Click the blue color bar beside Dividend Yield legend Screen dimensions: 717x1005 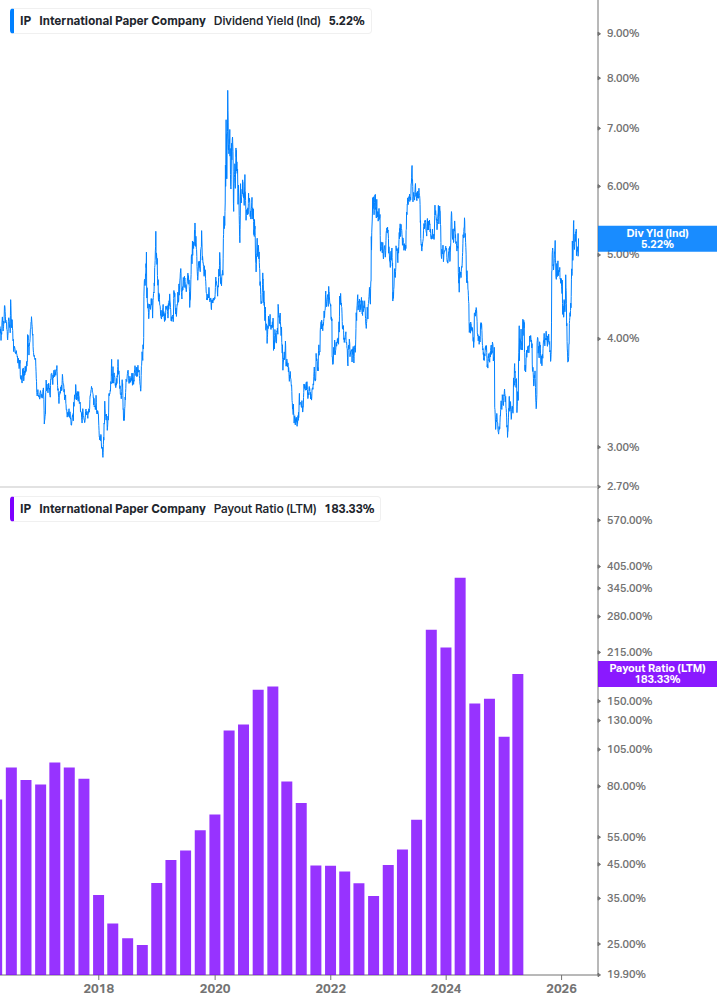[12, 21]
